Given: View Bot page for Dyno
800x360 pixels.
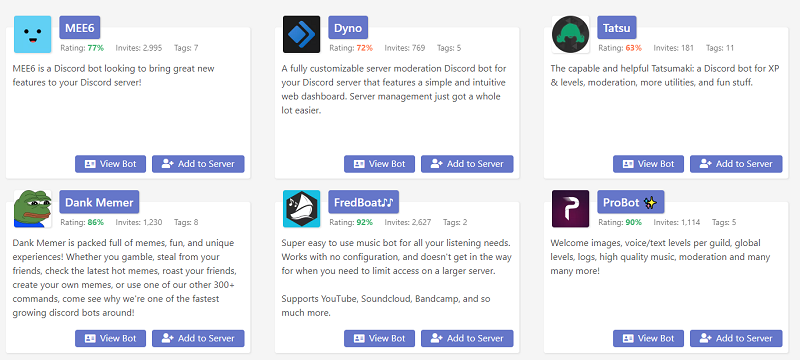Looking at the screenshot, I should coord(379,164).
